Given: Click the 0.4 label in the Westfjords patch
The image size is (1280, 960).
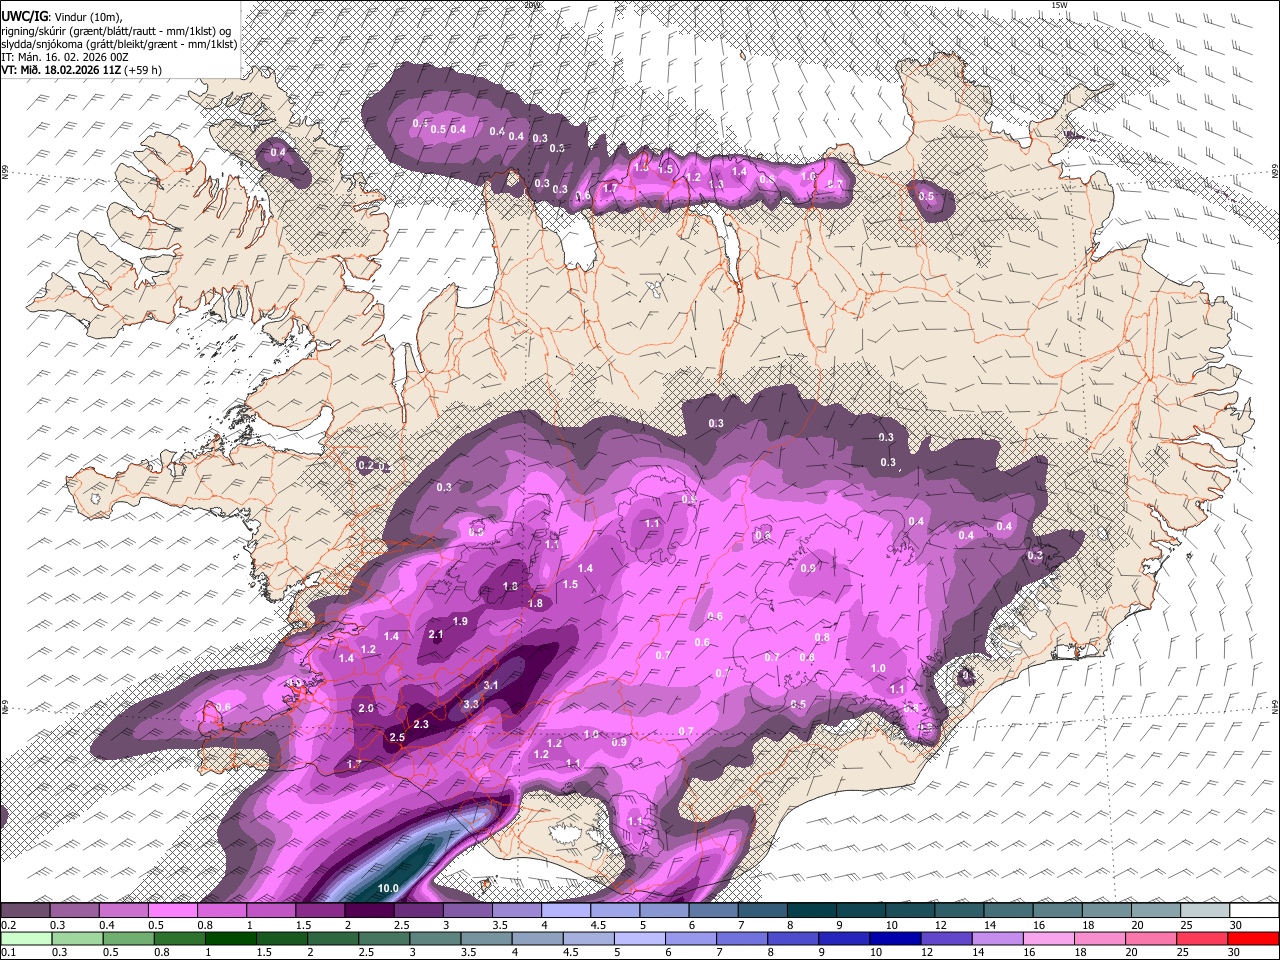Looking at the screenshot, I should pyautogui.click(x=279, y=152).
